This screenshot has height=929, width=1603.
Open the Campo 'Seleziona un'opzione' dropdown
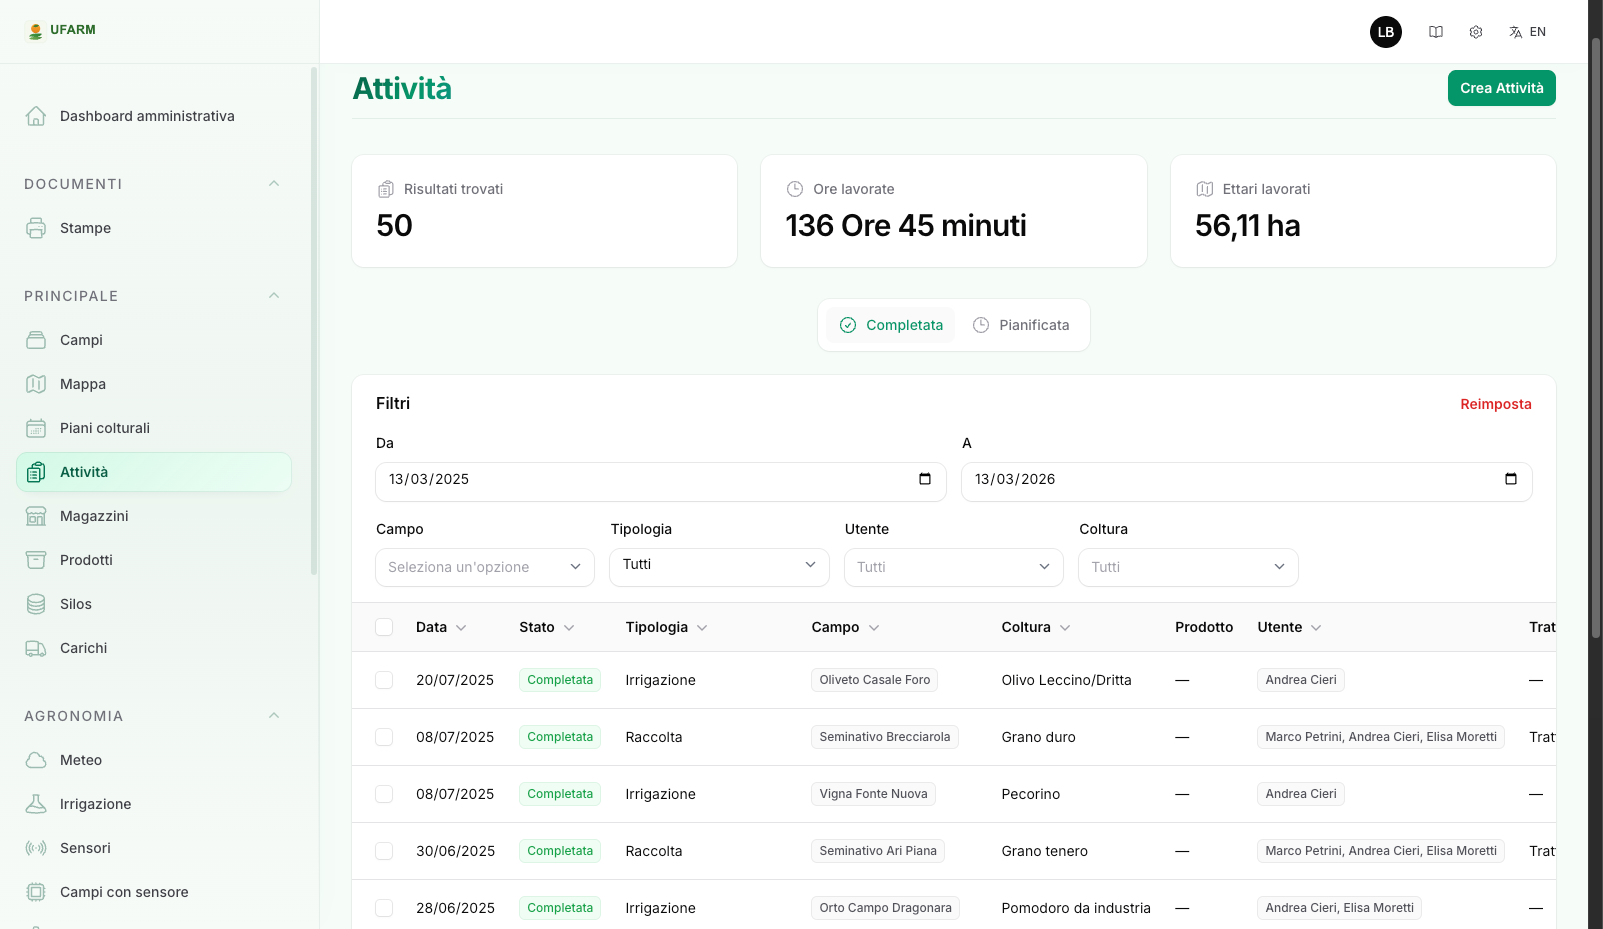485,567
